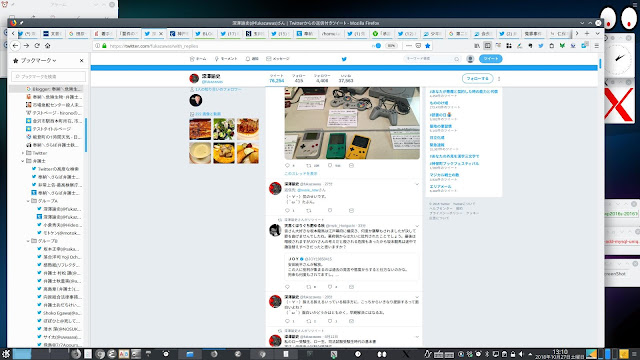Open Twitter モーメント in the top nav

coord(226,59)
